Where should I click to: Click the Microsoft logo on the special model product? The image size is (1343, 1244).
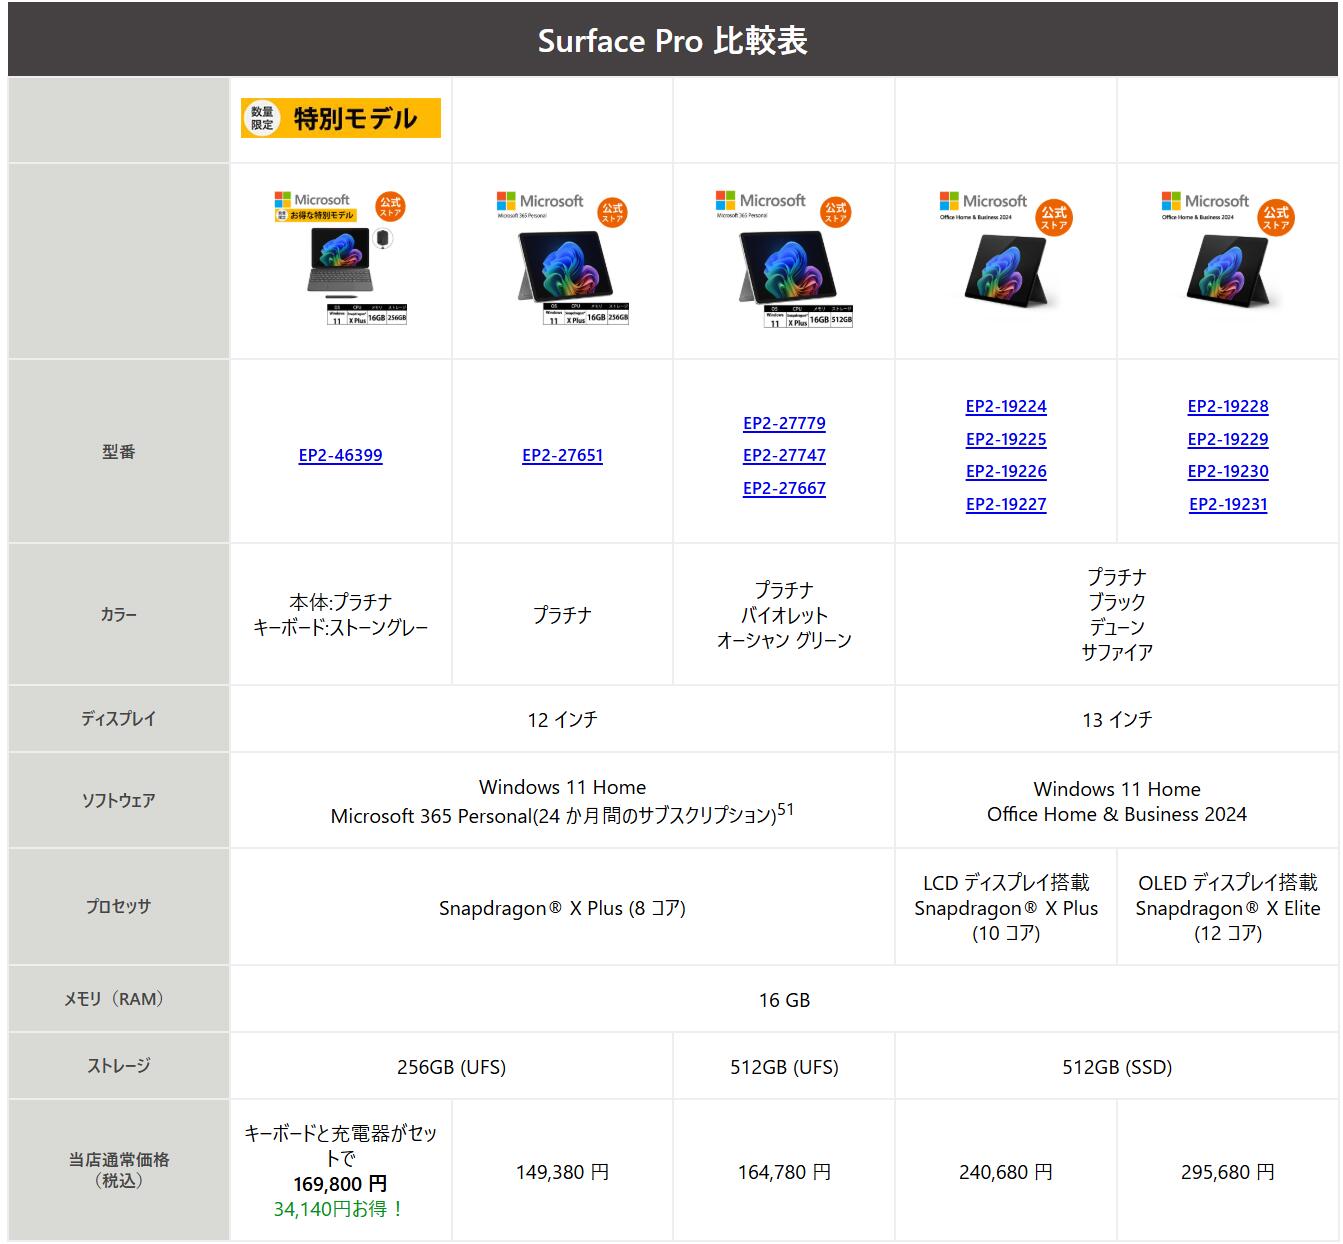(x=313, y=198)
